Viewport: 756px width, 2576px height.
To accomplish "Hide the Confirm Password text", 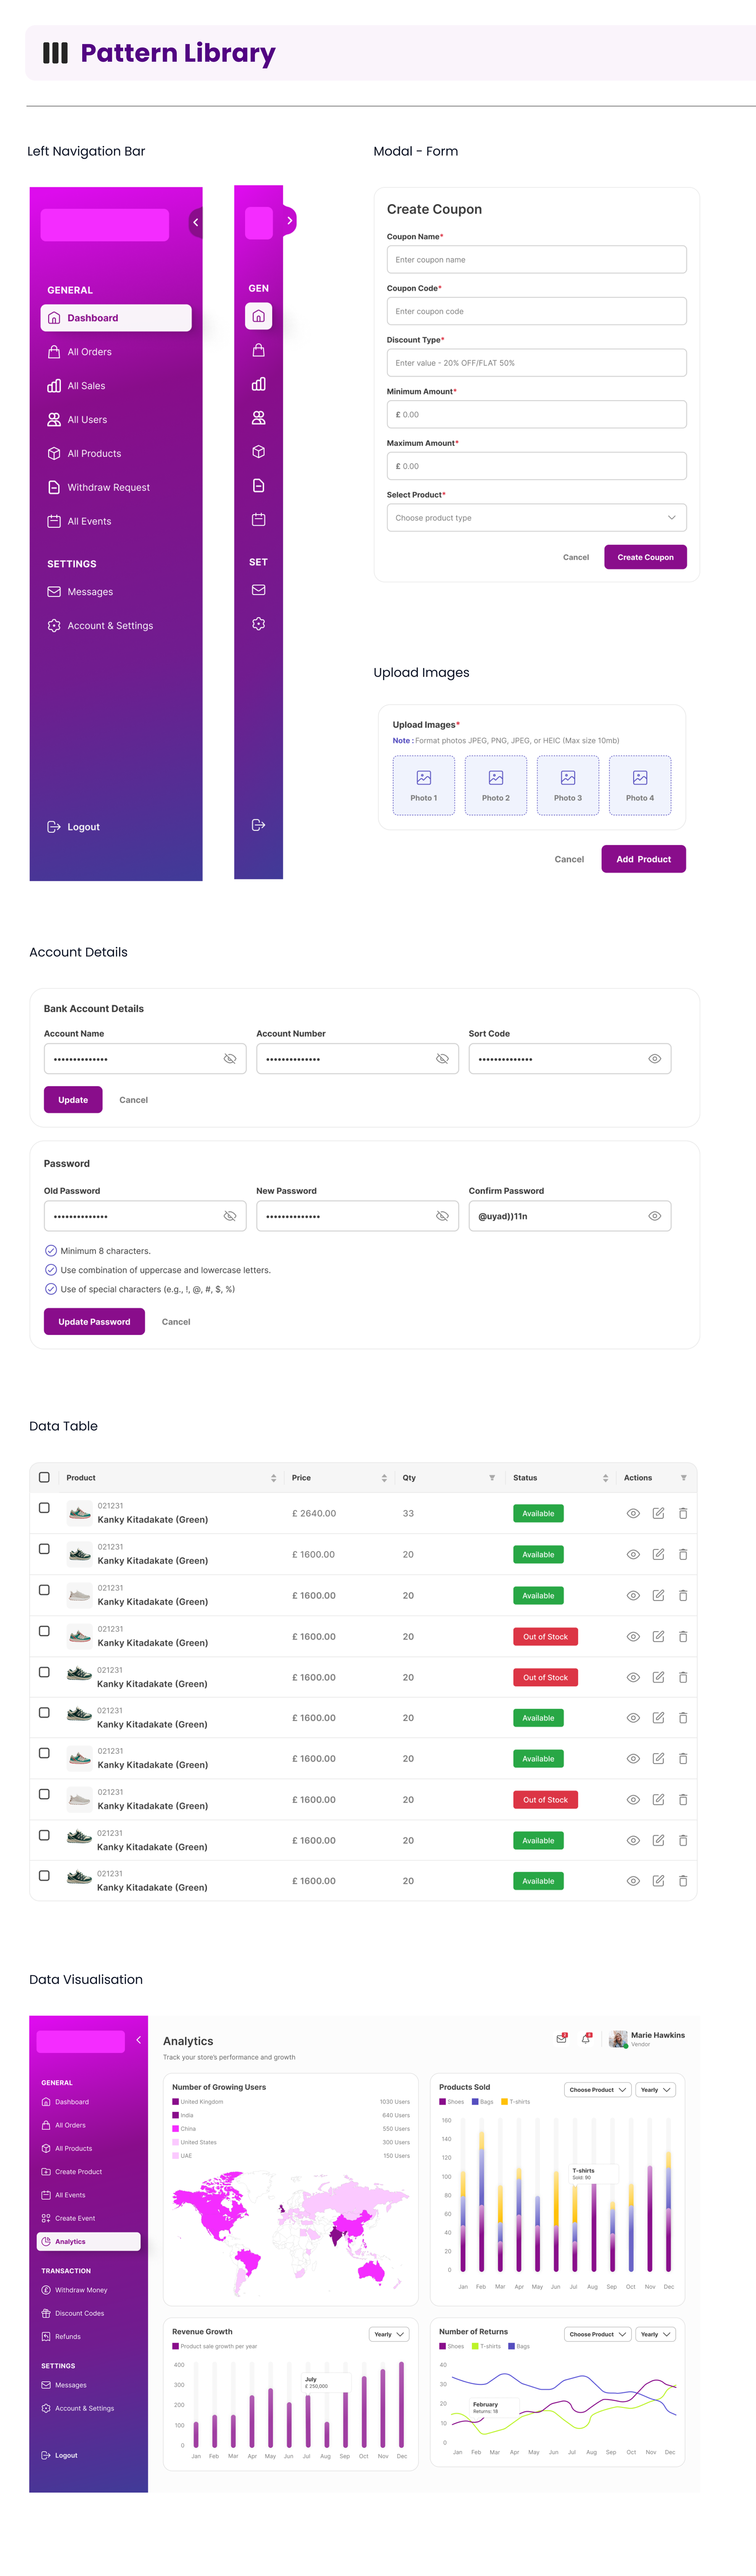I will [655, 1216].
